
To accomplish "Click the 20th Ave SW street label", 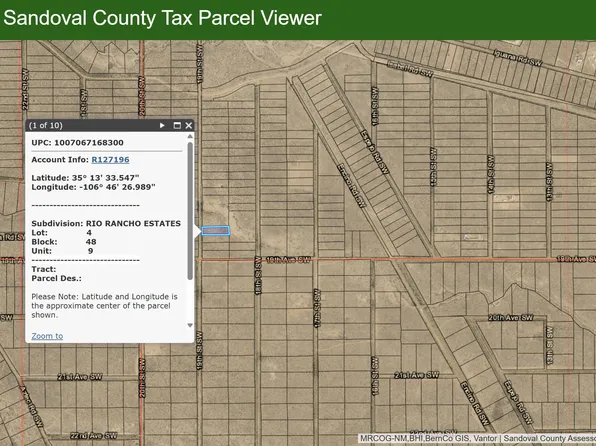I will 510,317.
